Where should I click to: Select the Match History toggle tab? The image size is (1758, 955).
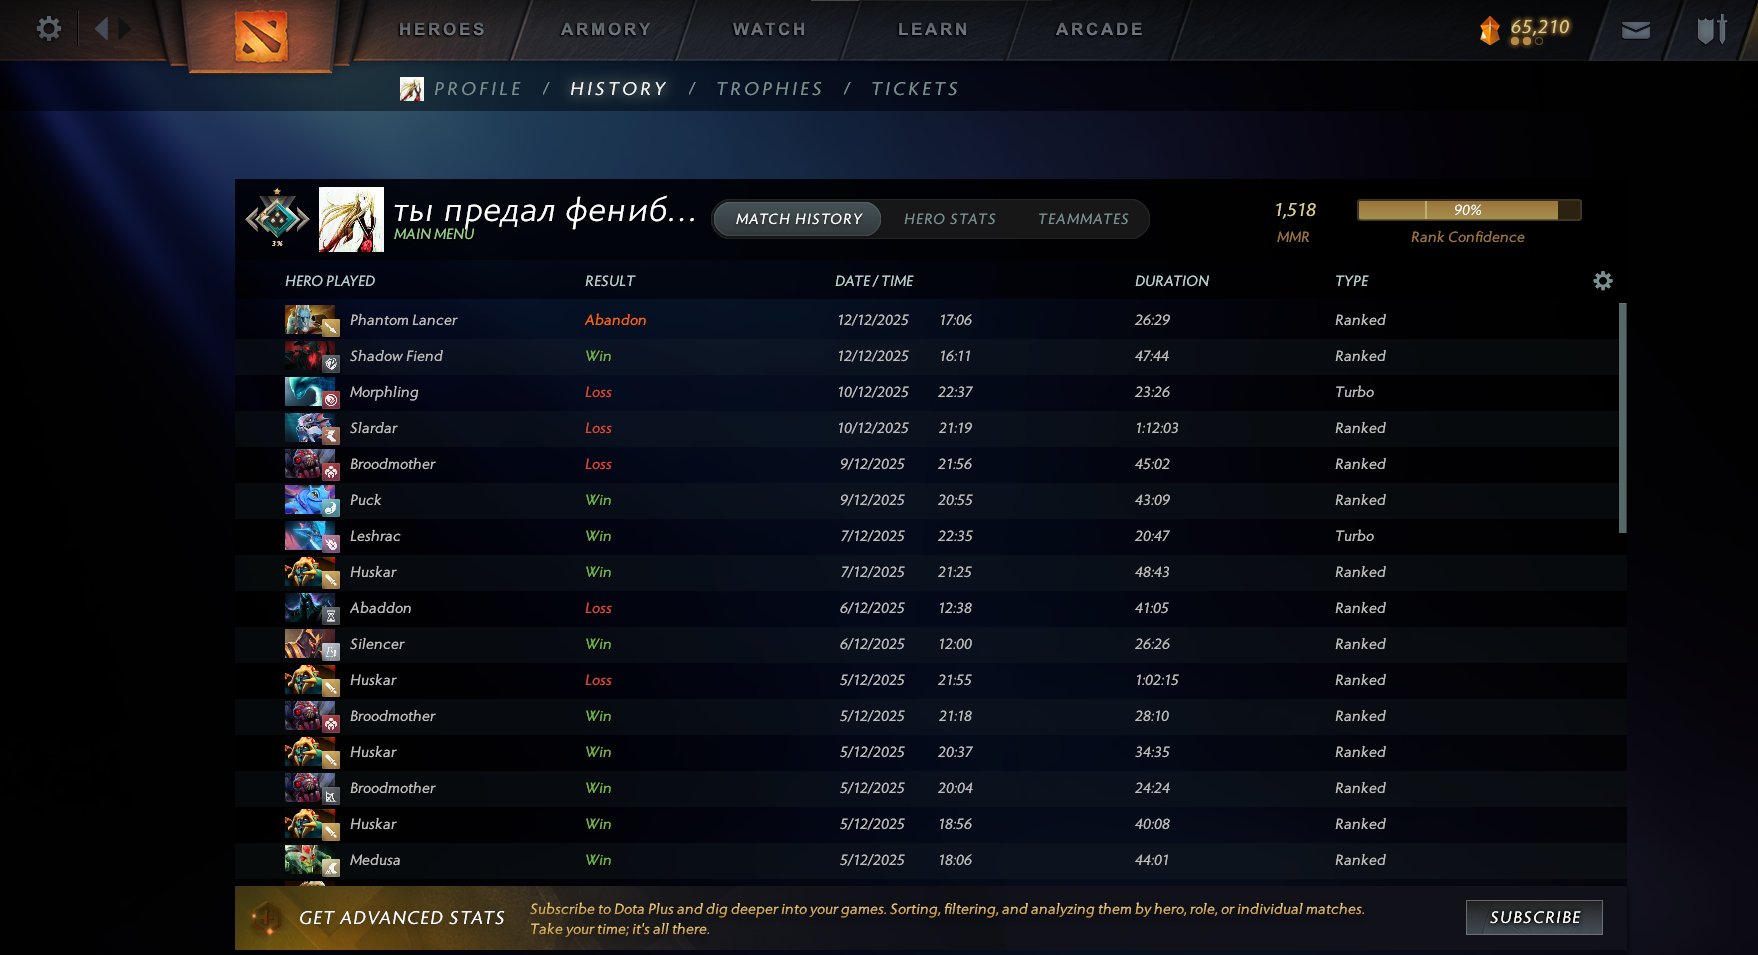point(798,219)
